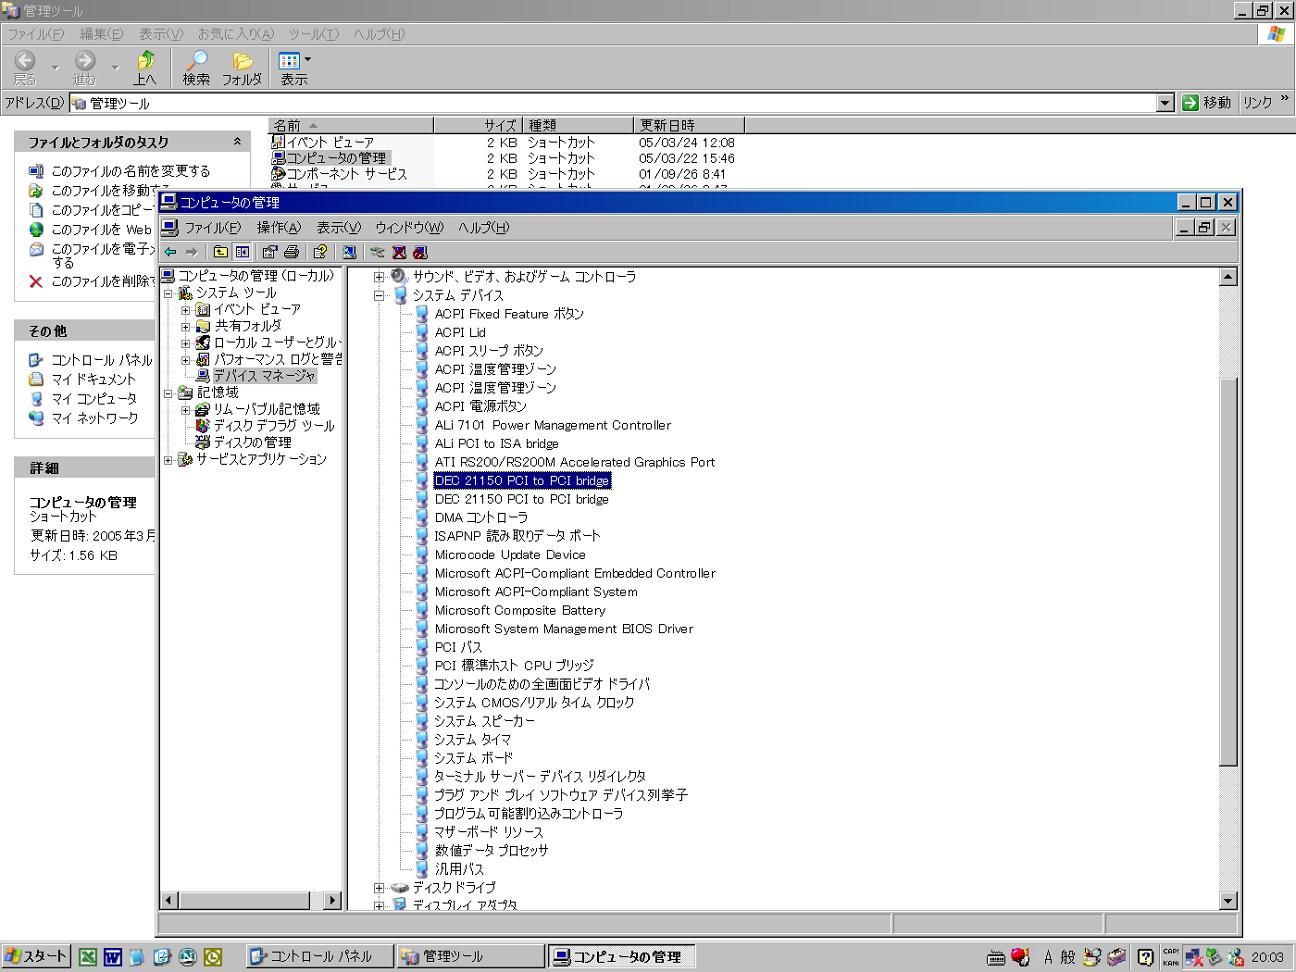Click the Print icon in Computer Management
This screenshot has height=972, width=1296.
click(291, 252)
